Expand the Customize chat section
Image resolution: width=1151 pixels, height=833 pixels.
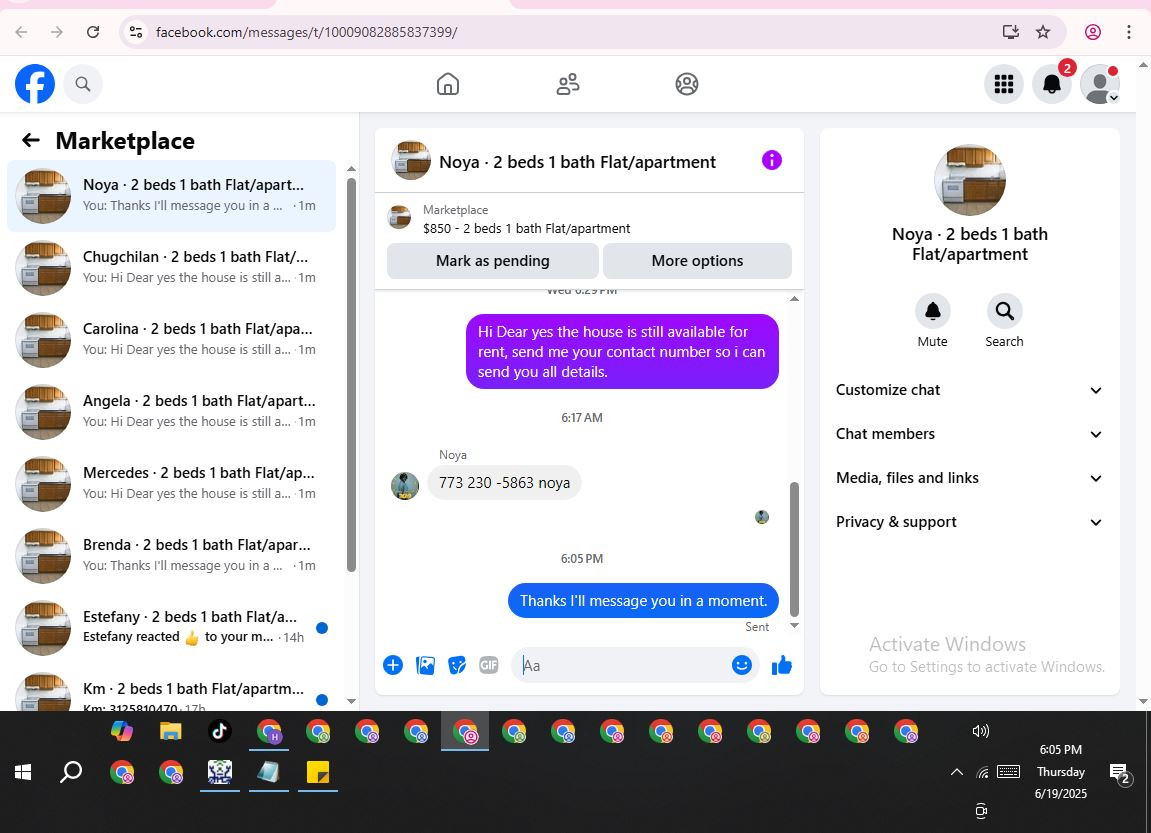pyautogui.click(x=969, y=390)
